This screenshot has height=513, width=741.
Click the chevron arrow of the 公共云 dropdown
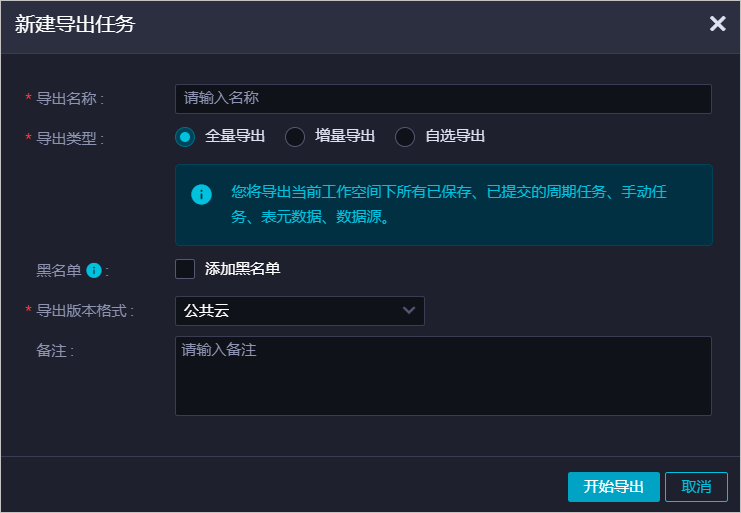pos(408,311)
